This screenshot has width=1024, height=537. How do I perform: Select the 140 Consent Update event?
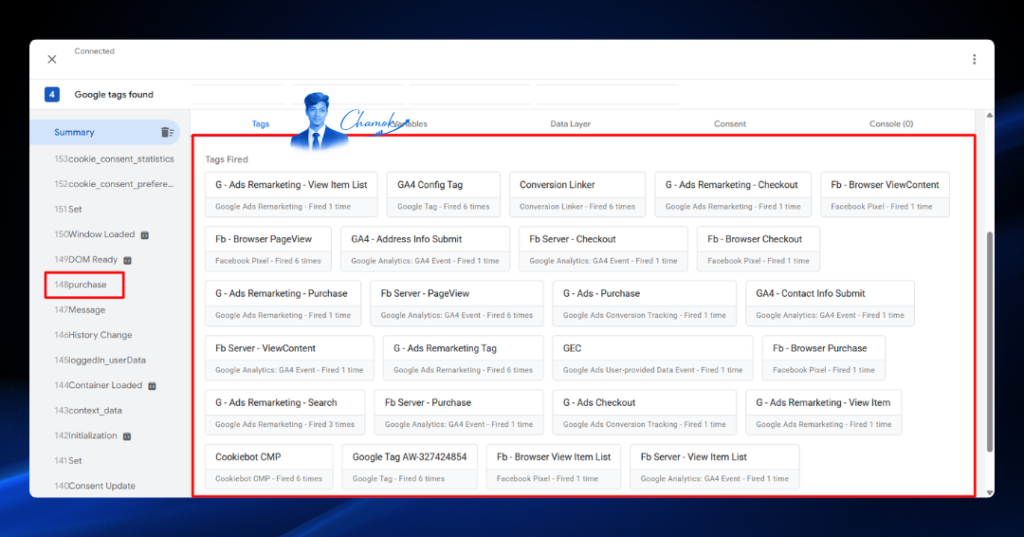coord(95,485)
